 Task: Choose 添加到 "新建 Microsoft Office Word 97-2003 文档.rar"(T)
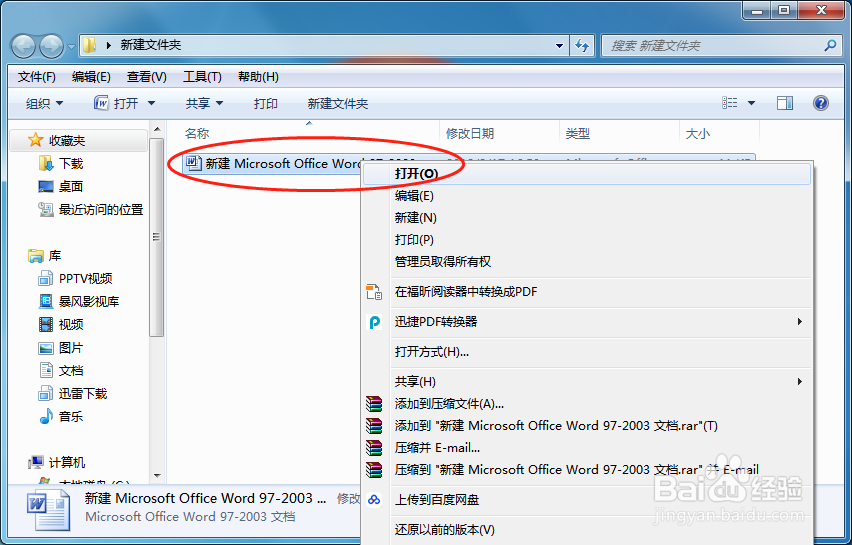point(587,425)
